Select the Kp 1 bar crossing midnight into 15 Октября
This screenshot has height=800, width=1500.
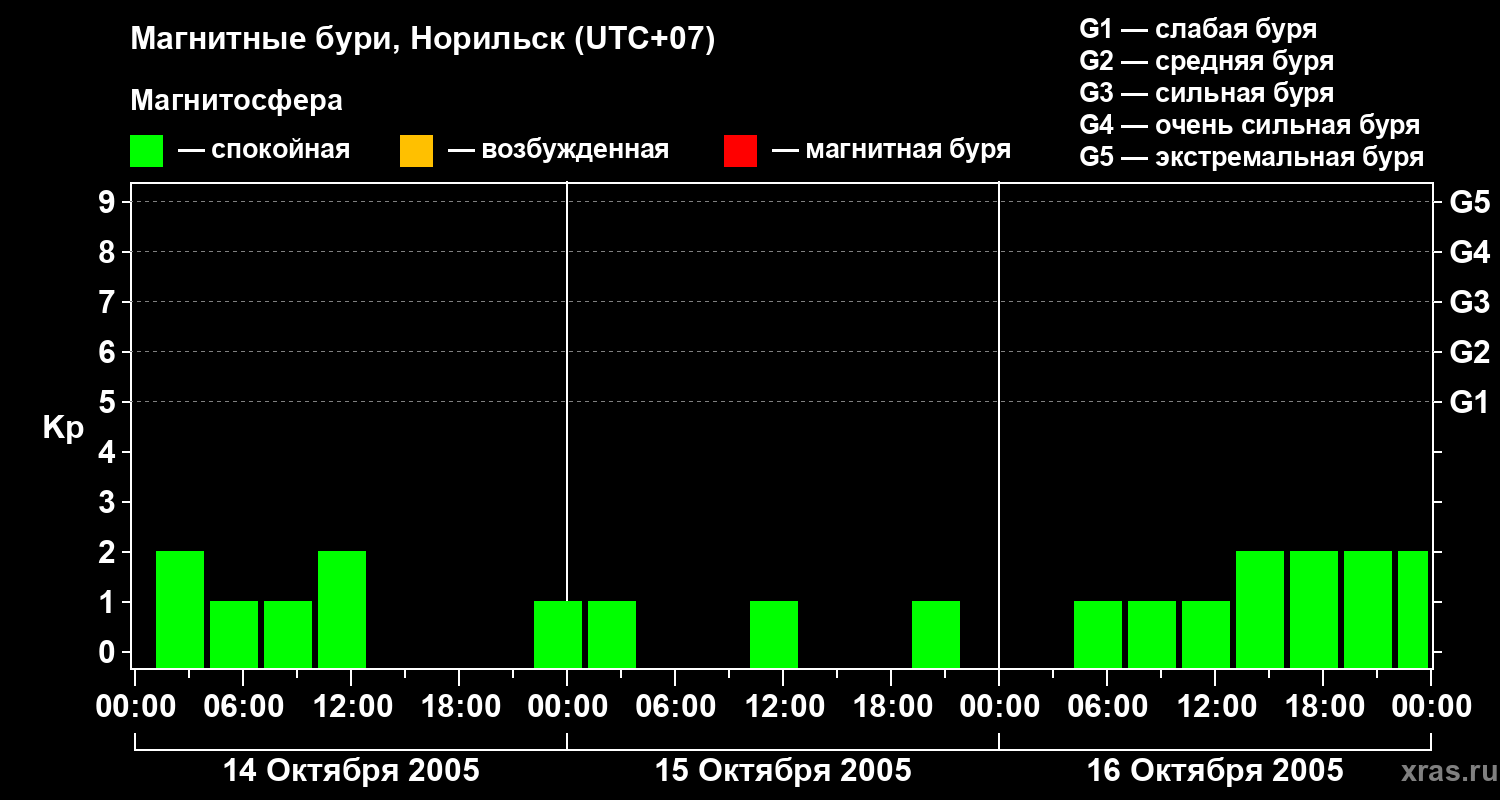pyautogui.click(x=558, y=634)
